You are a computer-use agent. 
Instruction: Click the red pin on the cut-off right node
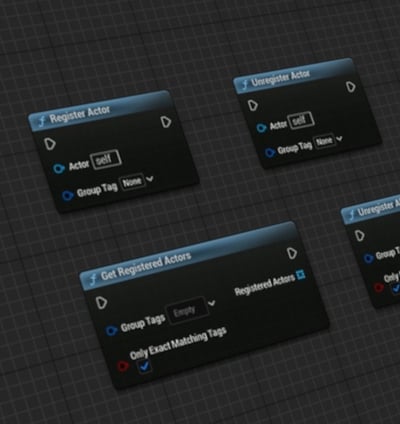click(x=378, y=287)
